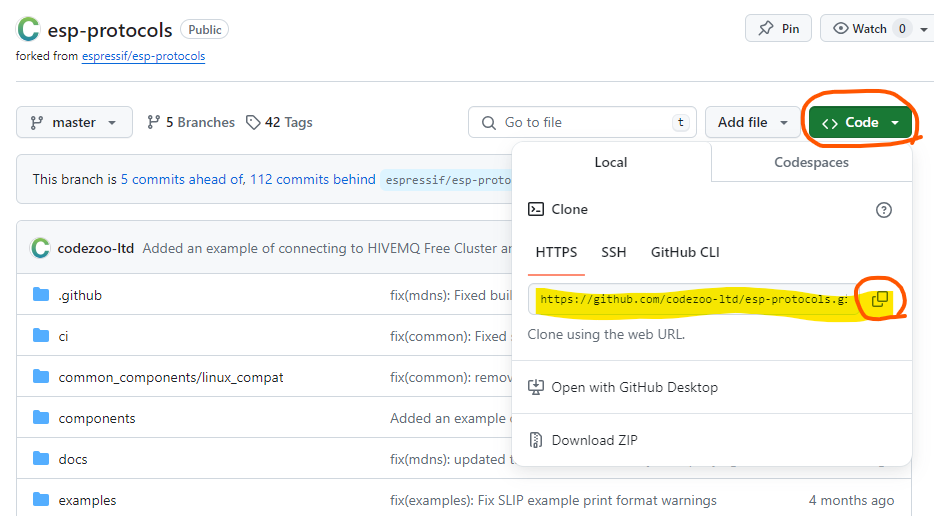Click the Pin repository button

tap(779, 29)
